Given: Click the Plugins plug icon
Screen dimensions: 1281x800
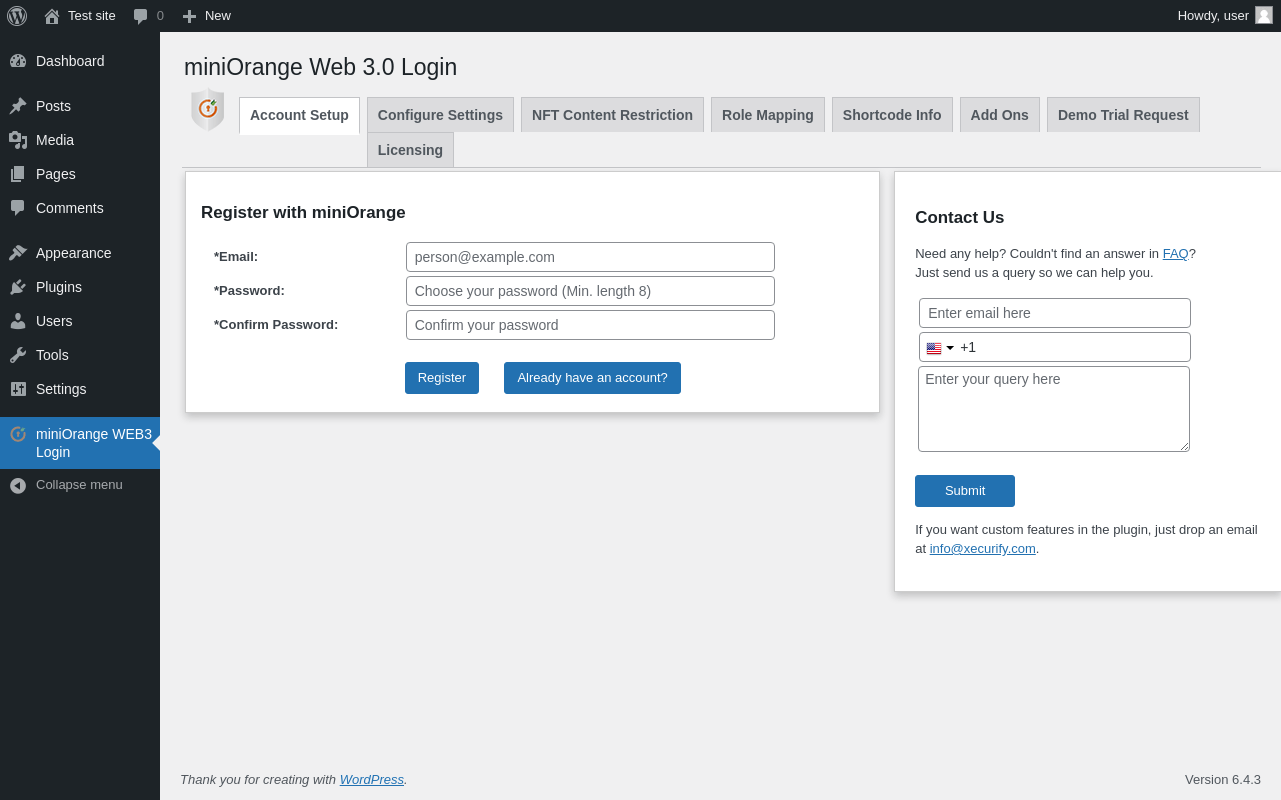Looking at the screenshot, I should (x=18, y=287).
